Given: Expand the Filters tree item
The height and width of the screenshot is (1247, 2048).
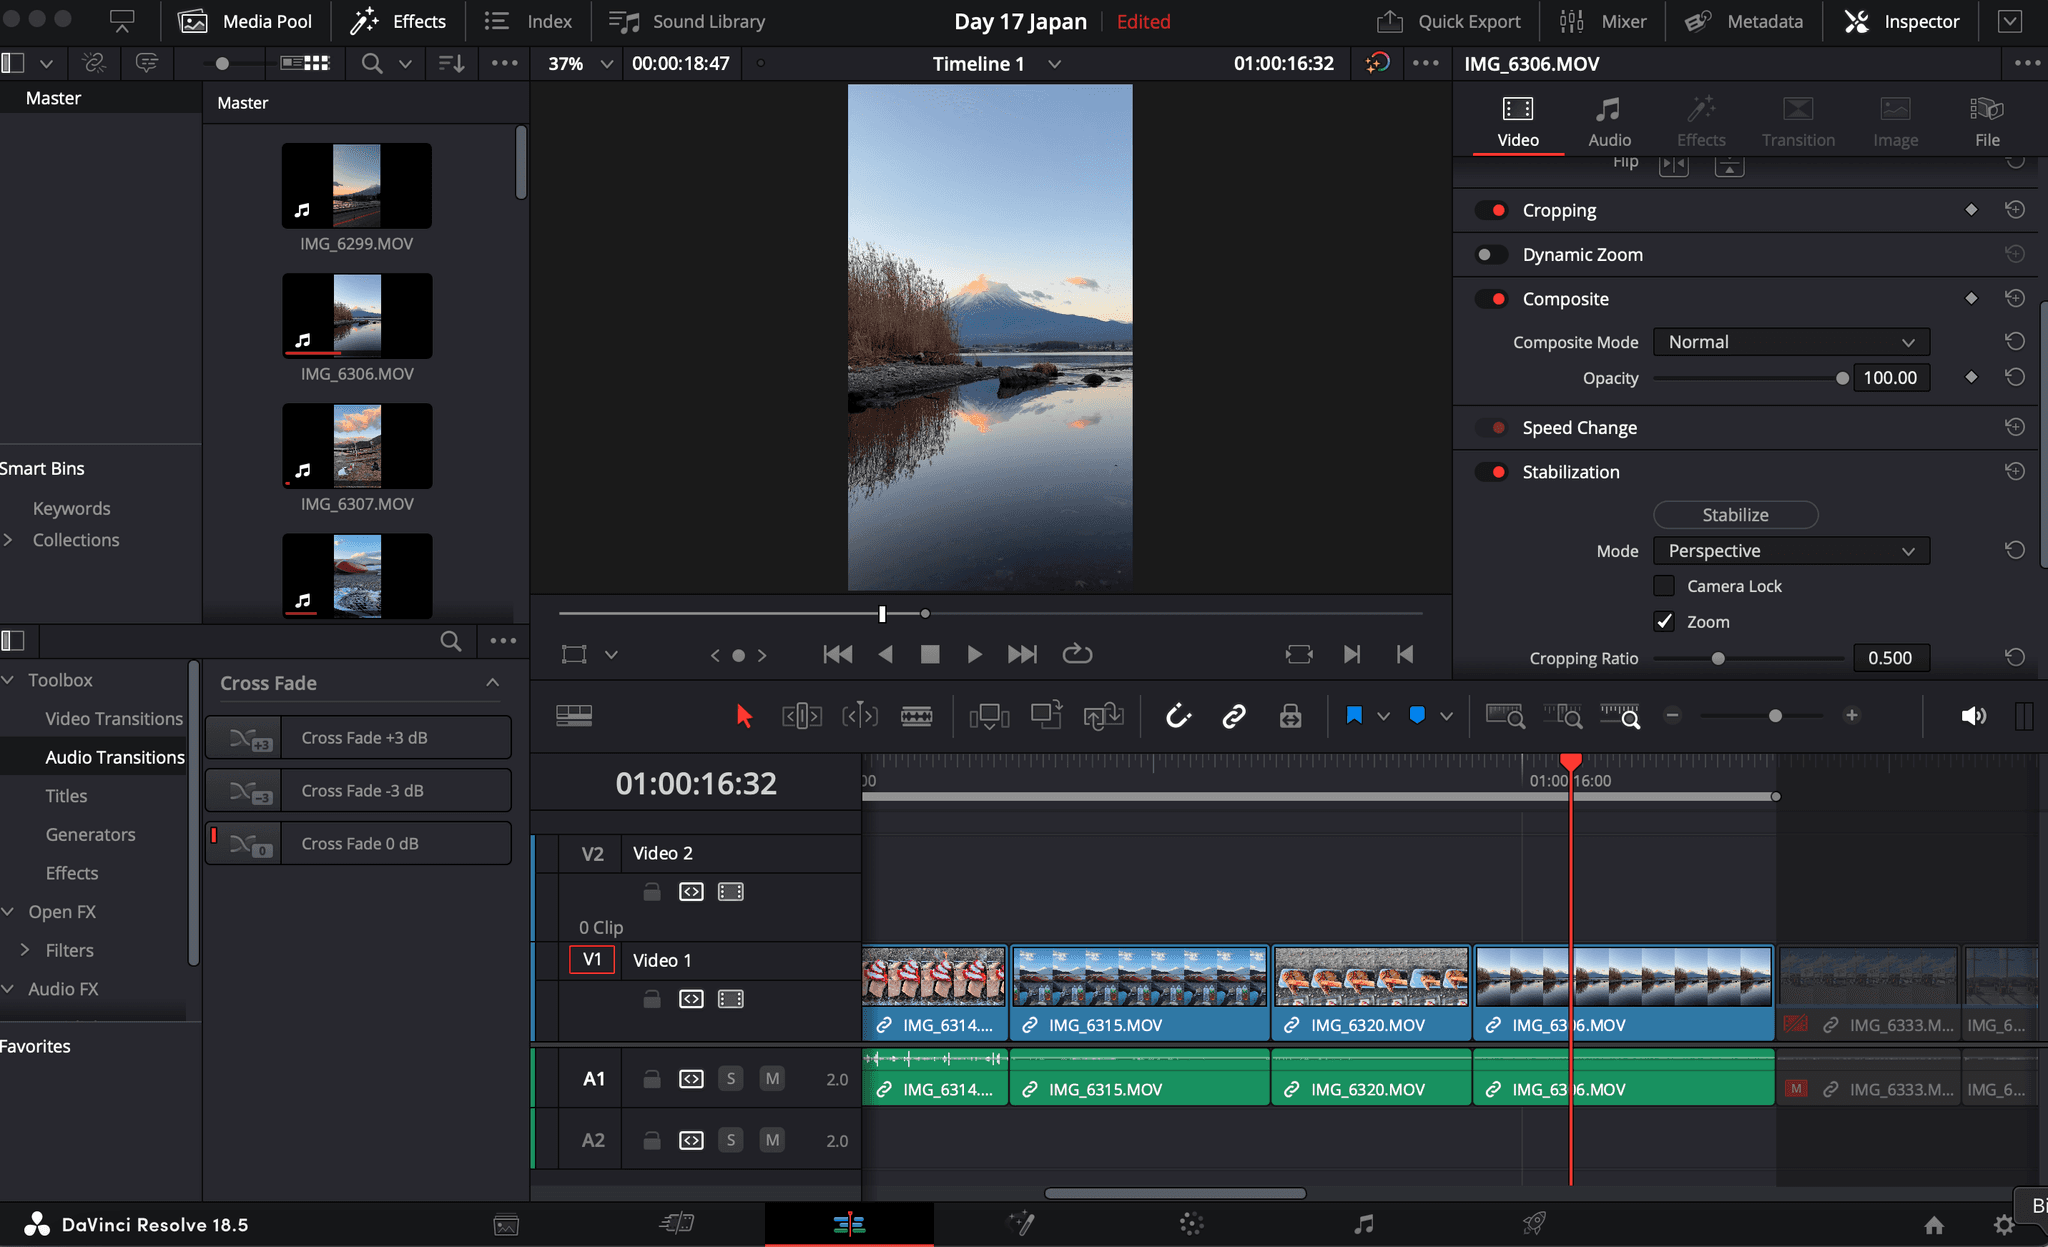Looking at the screenshot, I should [x=25, y=950].
